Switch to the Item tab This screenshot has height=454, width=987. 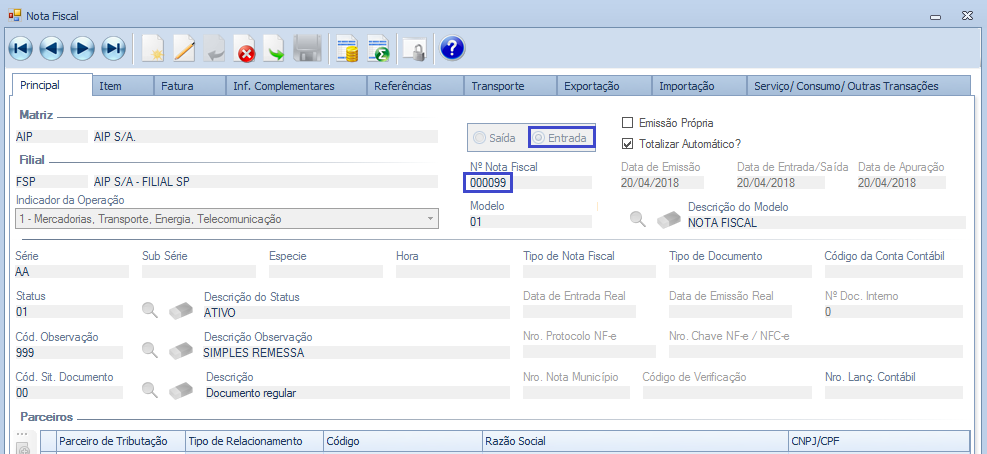click(123, 86)
